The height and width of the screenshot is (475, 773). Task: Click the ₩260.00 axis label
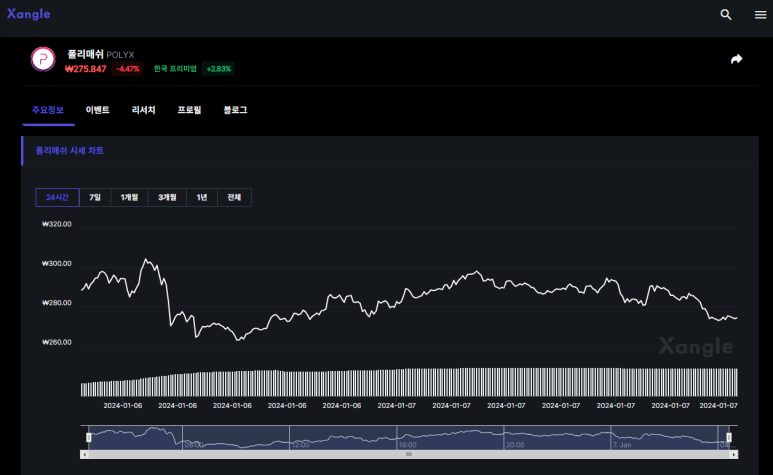click(57, 342)
